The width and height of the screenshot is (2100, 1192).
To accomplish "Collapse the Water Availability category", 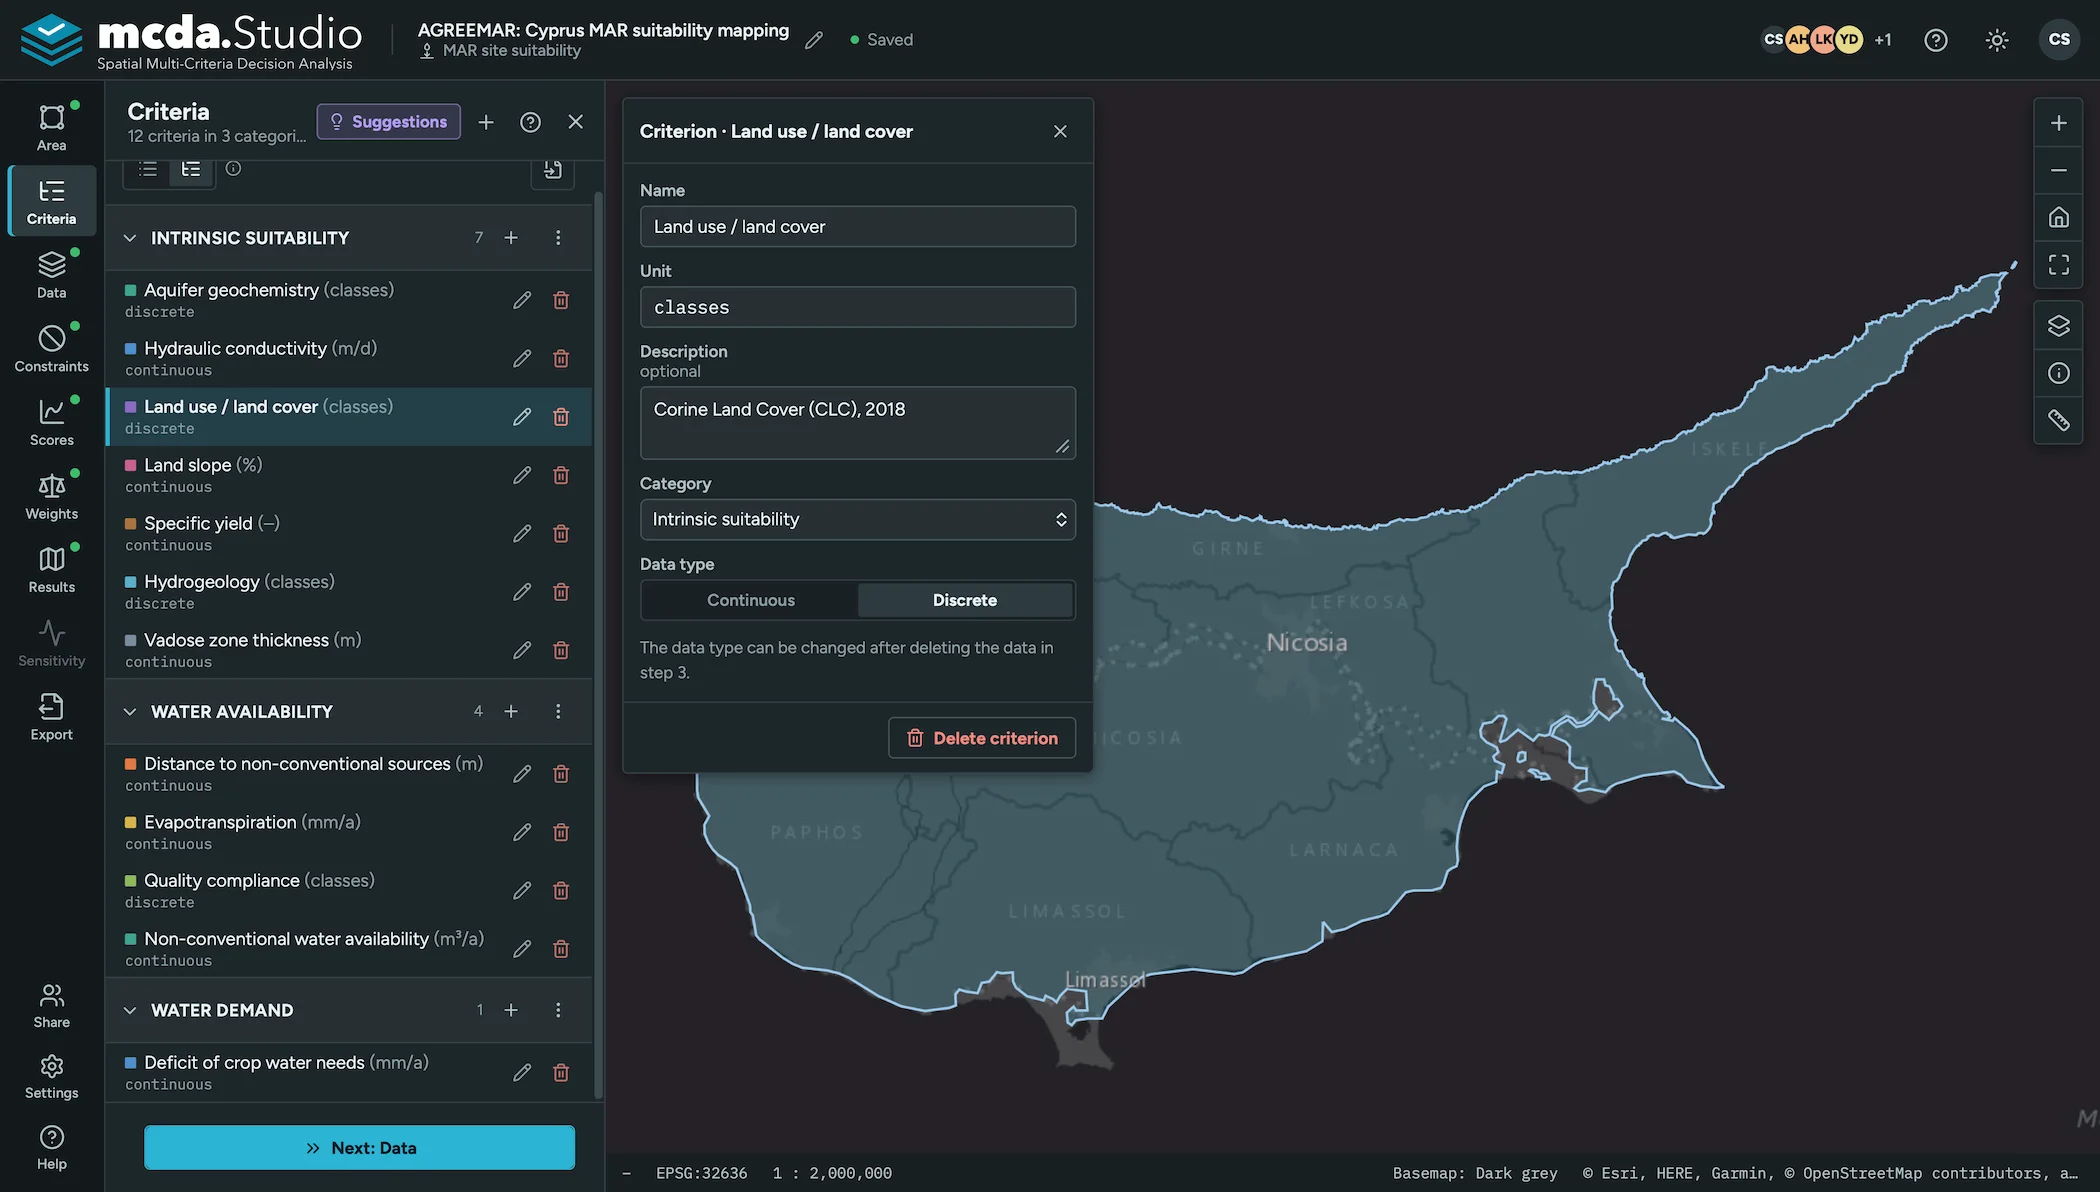I will coord(130,712).
